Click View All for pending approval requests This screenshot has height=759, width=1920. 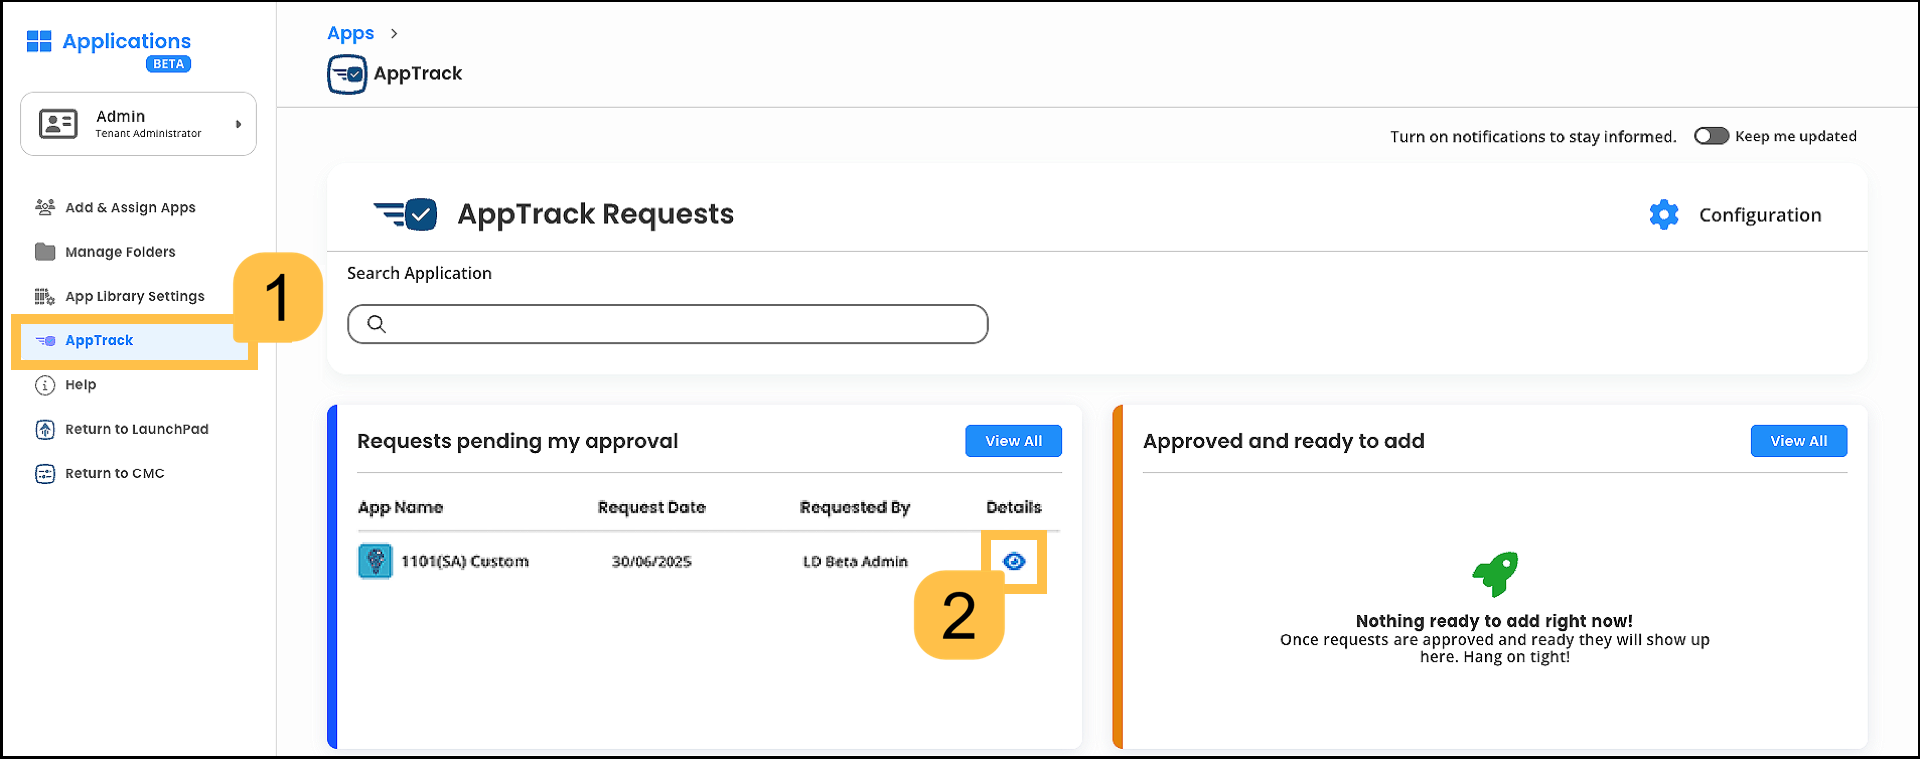(1013, 441)
